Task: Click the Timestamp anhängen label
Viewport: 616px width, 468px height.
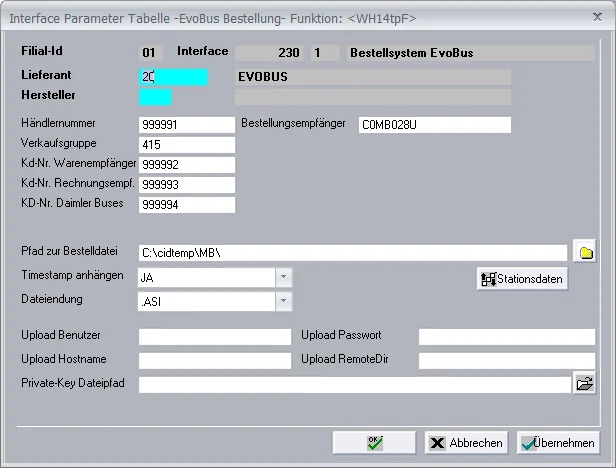Action: (x=72, y=275)
